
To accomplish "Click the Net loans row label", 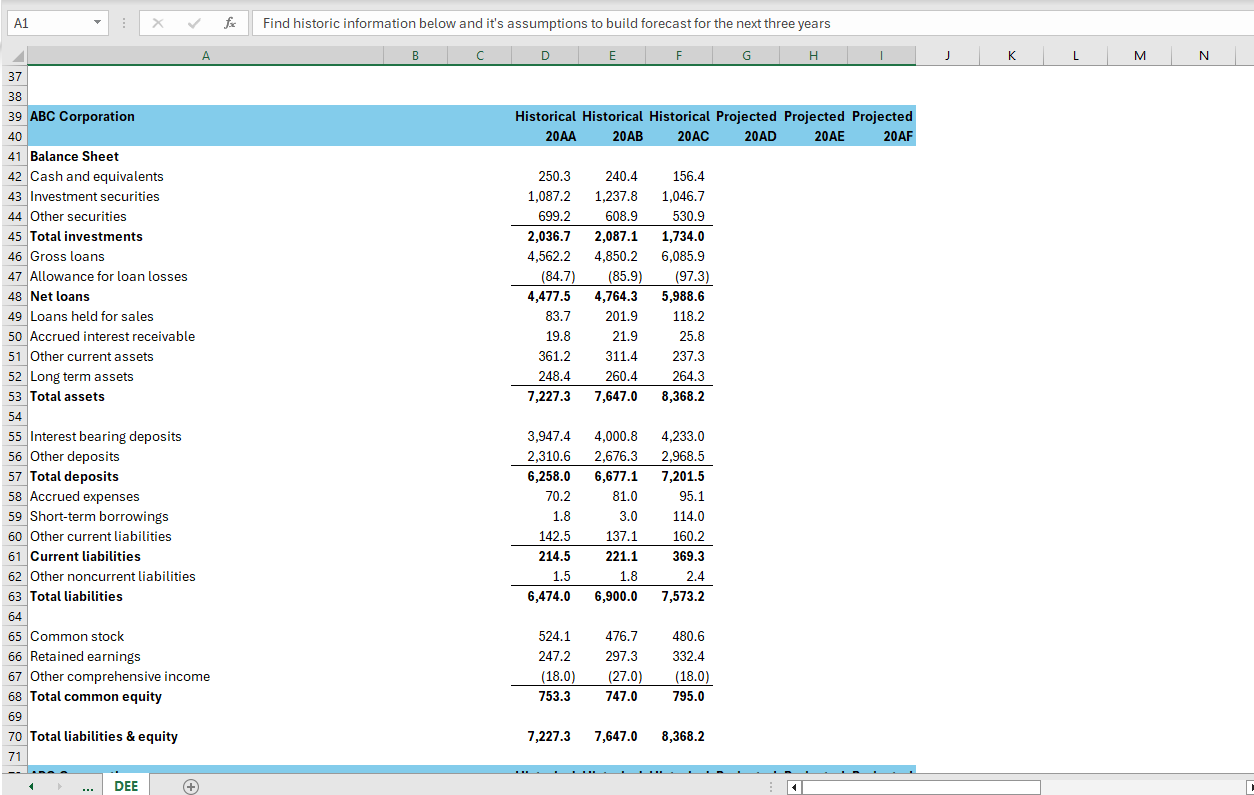I will click(59, 296).
